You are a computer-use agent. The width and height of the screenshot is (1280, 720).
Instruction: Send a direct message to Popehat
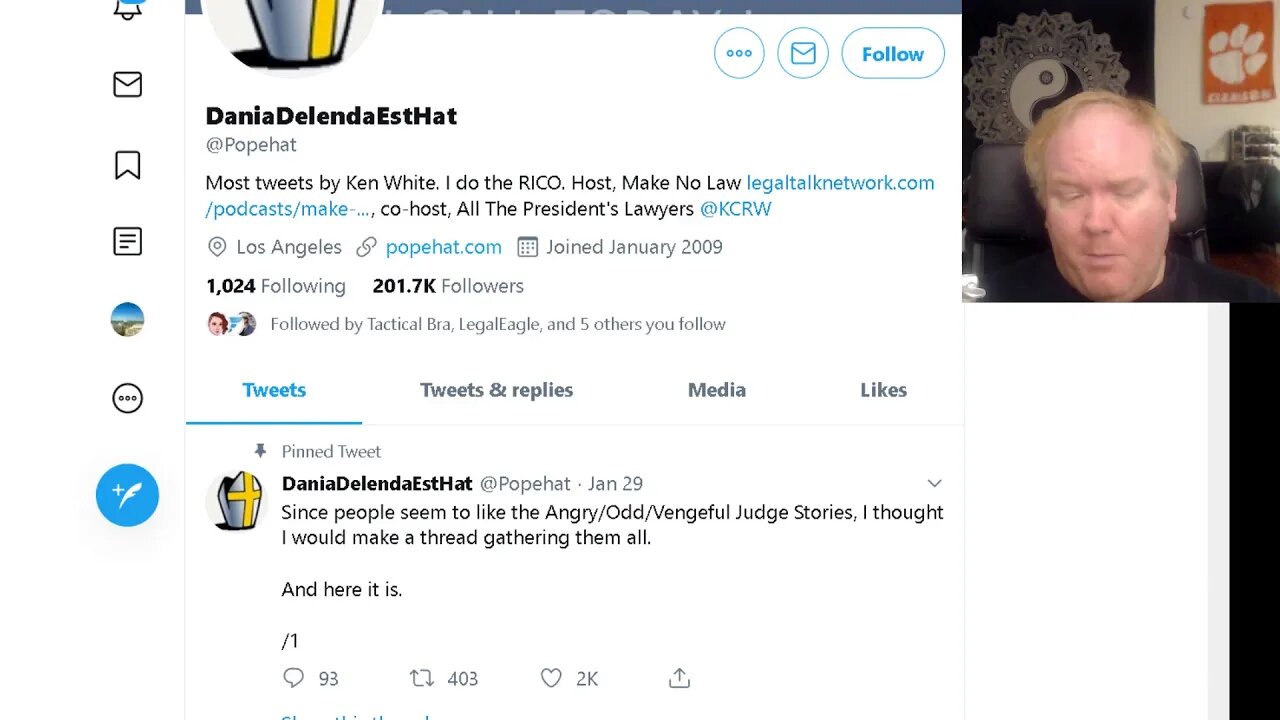(x=803, y=54)
